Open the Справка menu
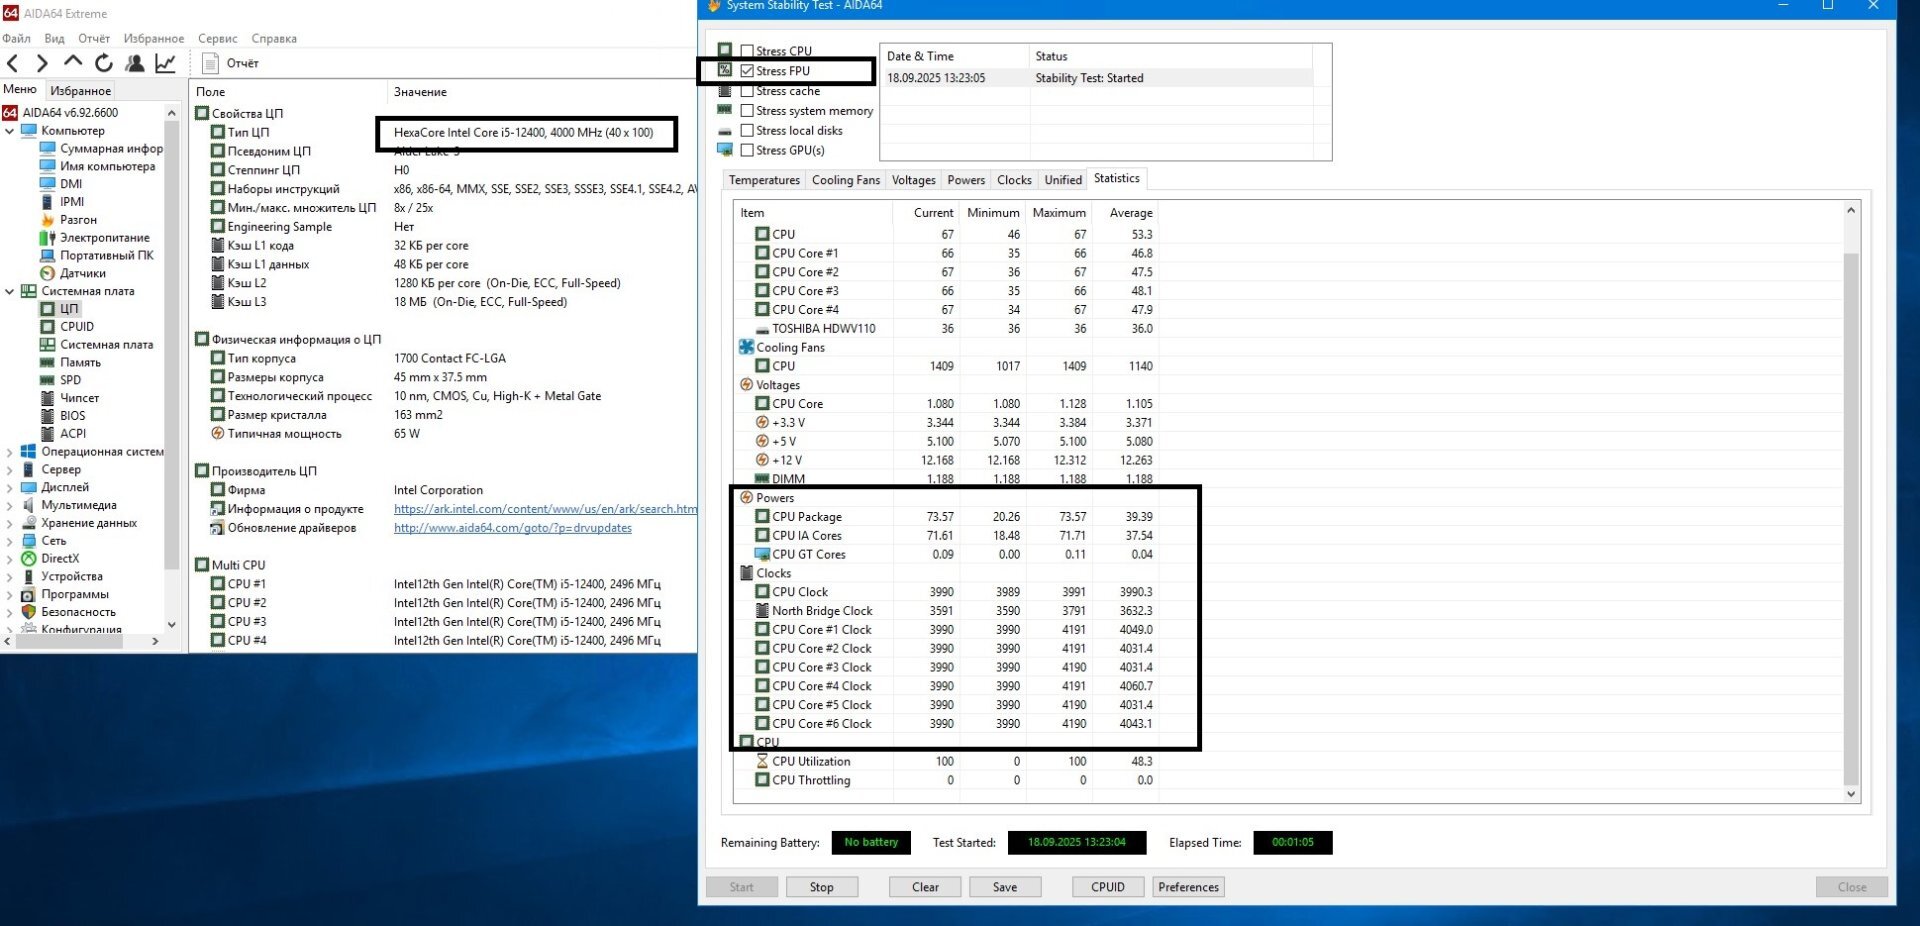This screenshot has height=926, width=1920. coord(274,39)
